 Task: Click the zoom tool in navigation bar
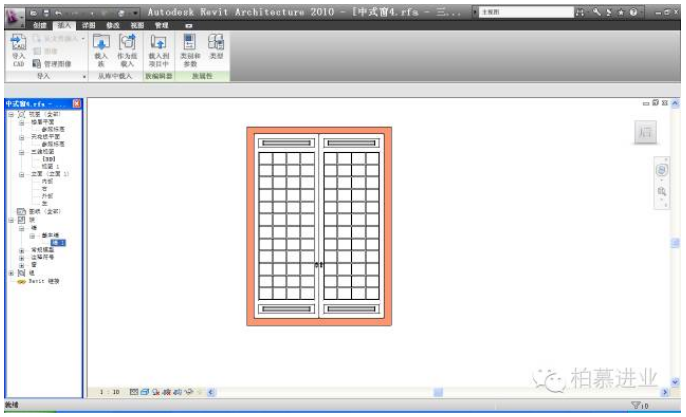662,192
